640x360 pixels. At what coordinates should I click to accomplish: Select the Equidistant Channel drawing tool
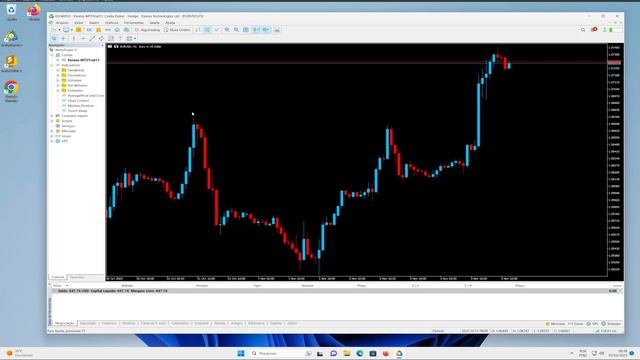(x=101, y=38)
